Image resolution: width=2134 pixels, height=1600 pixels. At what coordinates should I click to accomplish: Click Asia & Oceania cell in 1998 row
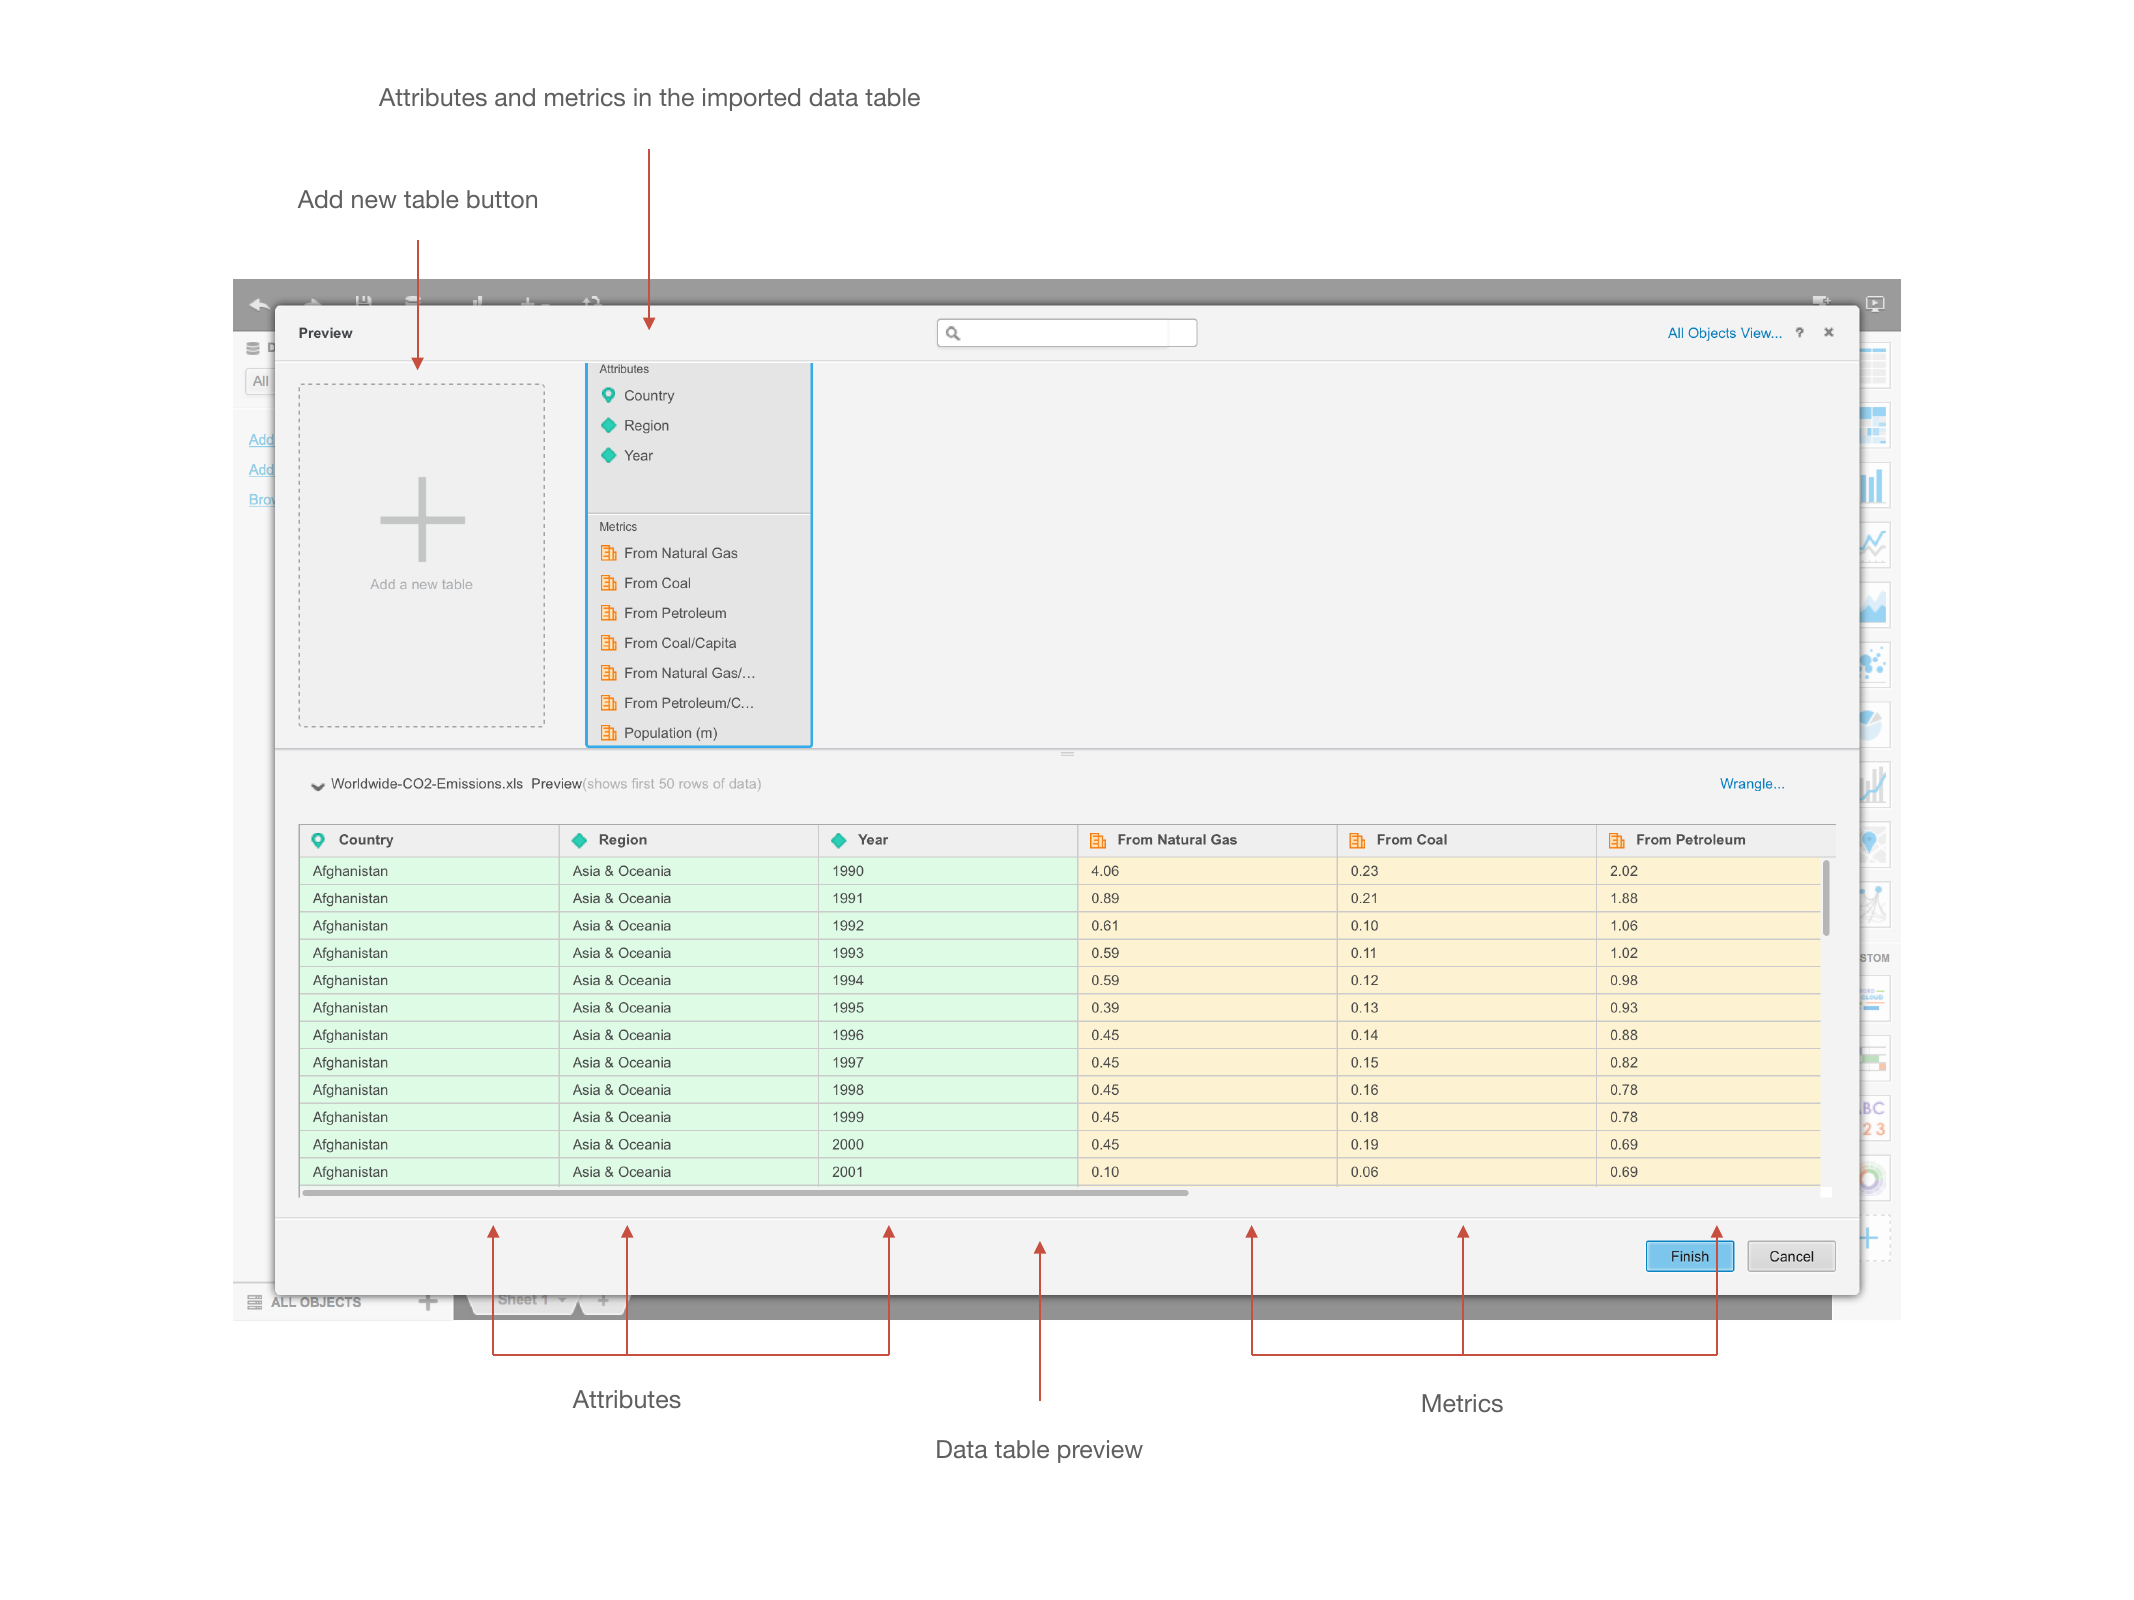coord(689,1090)
